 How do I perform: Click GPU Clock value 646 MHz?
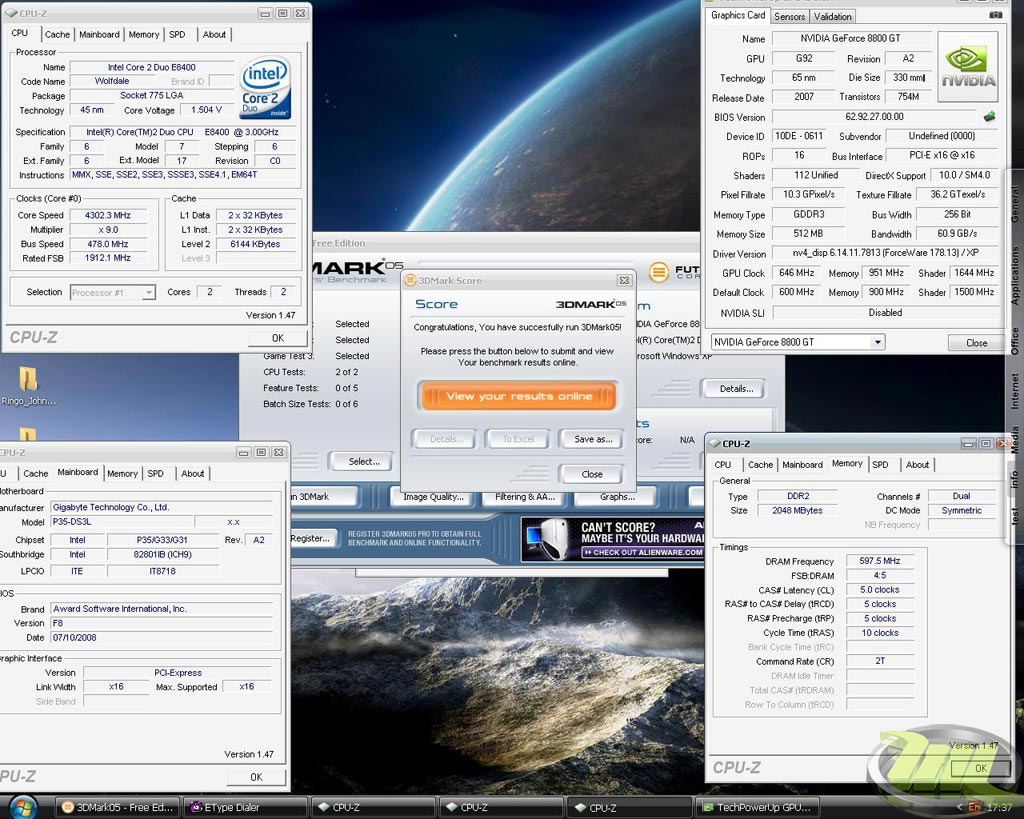(795, 273)
